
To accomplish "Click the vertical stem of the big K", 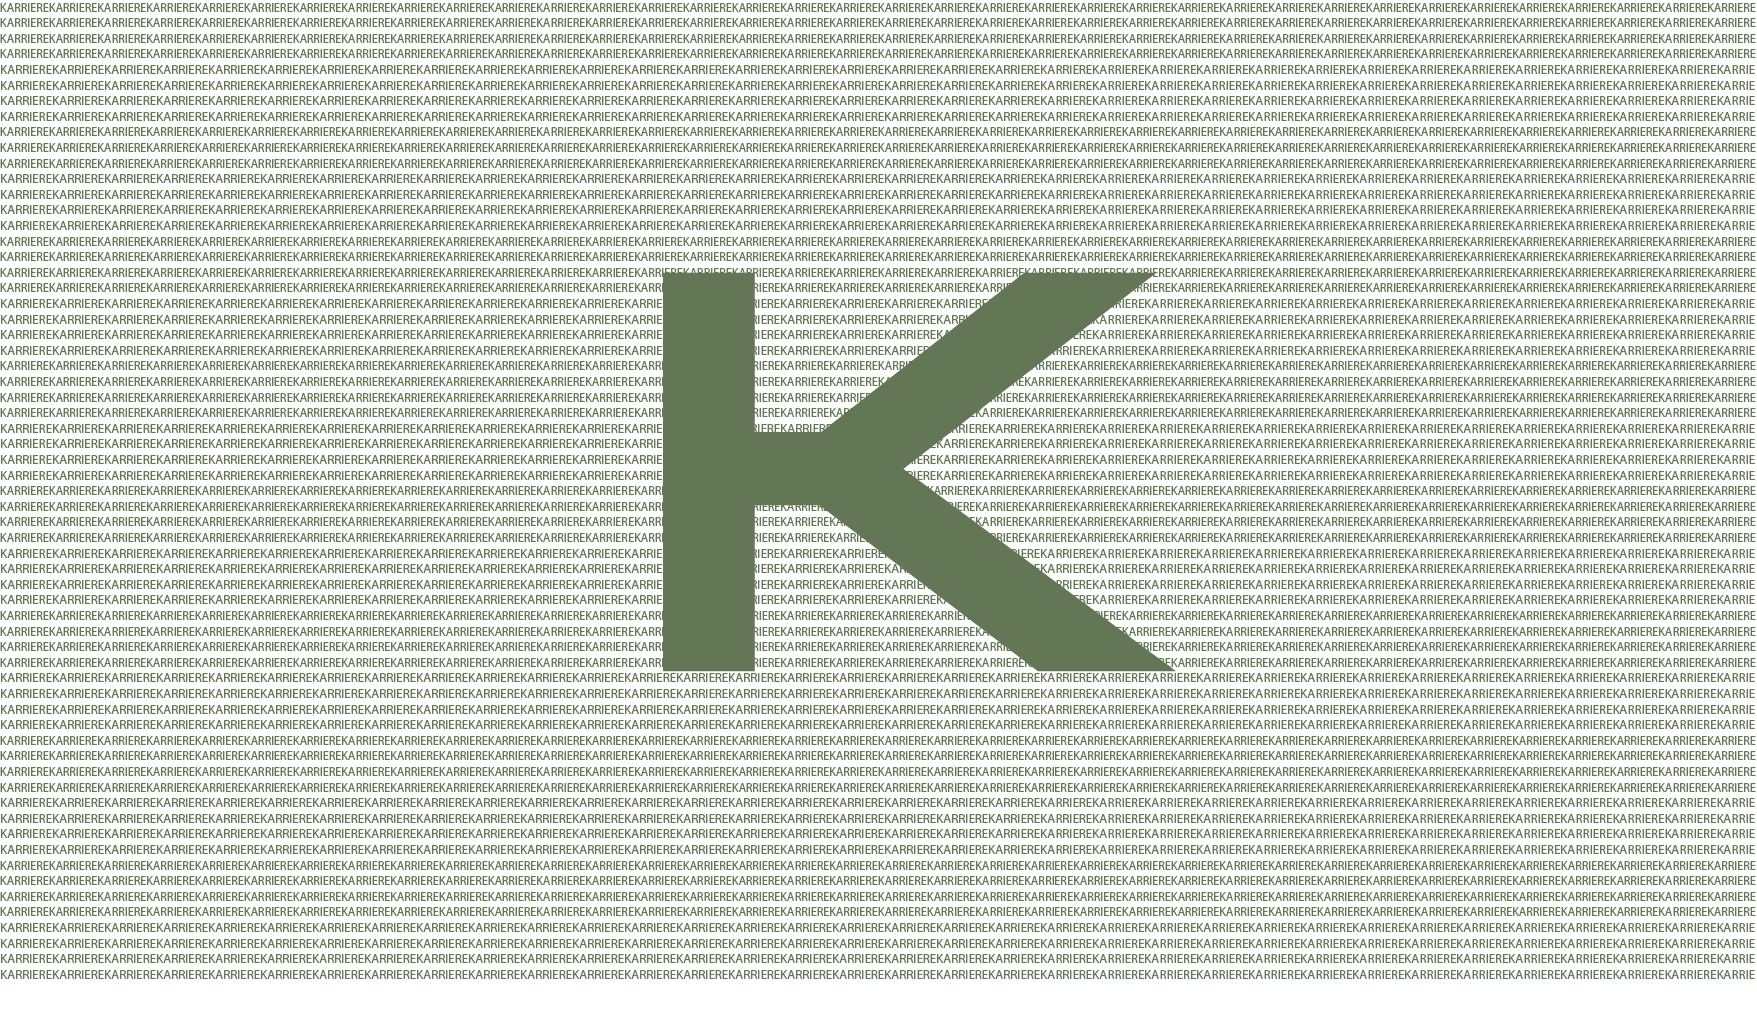I will pyautogui.click(x=708, y=470).
